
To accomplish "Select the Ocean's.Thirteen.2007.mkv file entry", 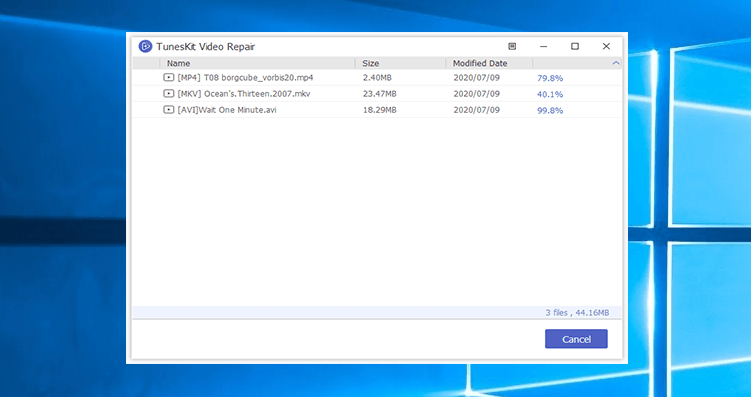I will pos(377,94).
